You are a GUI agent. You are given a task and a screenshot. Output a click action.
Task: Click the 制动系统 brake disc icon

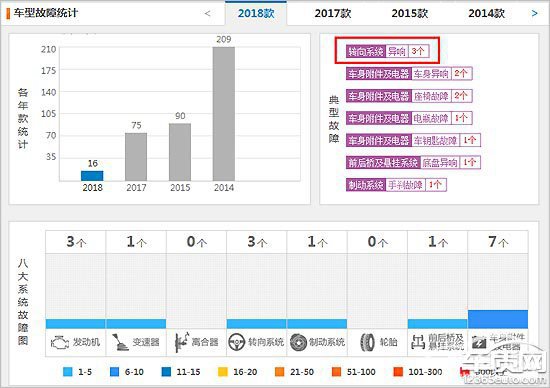click(x=299, y=342)
